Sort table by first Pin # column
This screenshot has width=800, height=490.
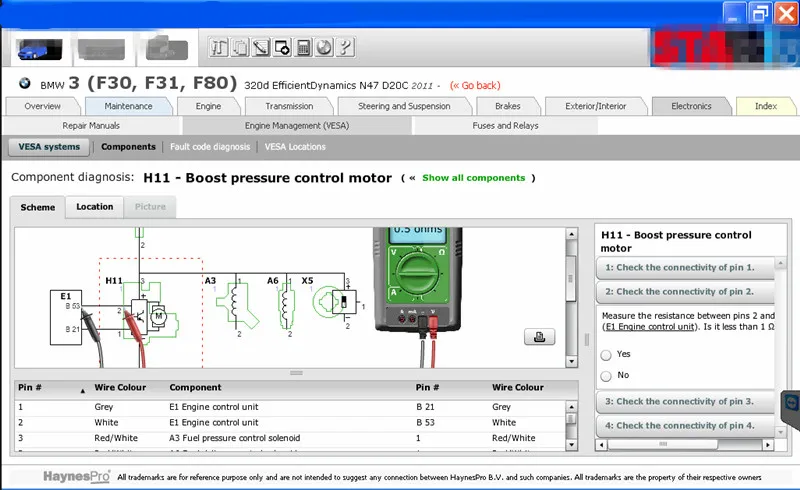pos(52,388)
